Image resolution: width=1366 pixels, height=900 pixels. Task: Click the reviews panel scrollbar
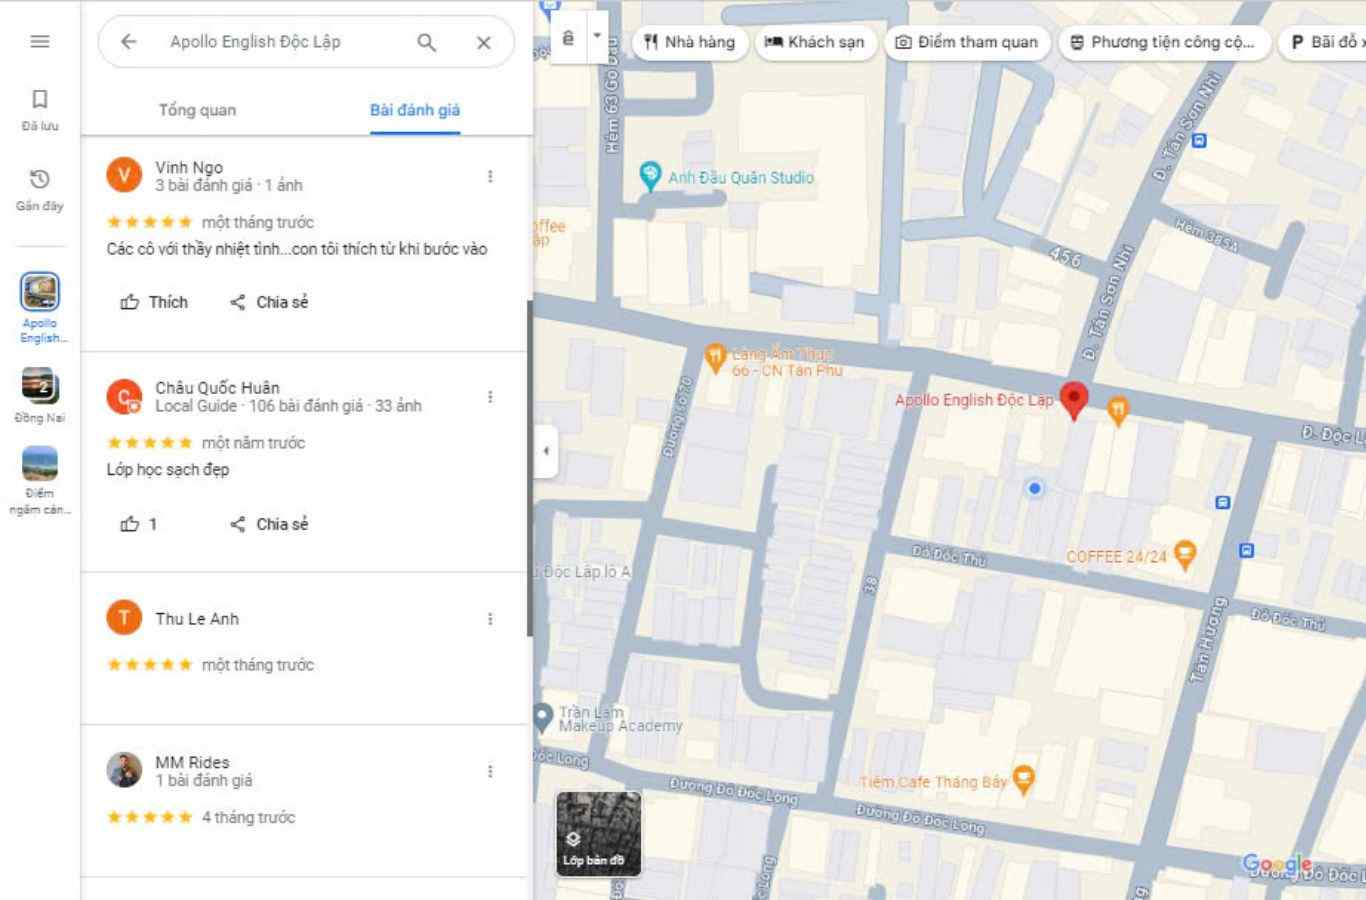[x=529, y=467]
